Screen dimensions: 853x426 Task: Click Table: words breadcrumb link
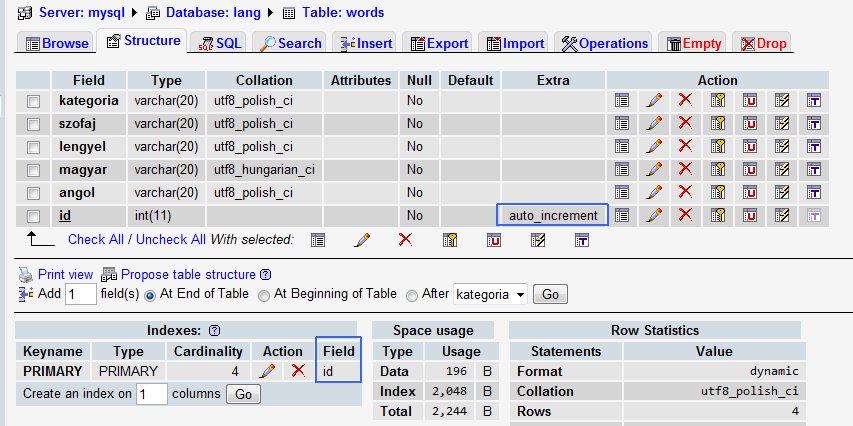click(343, 13)
